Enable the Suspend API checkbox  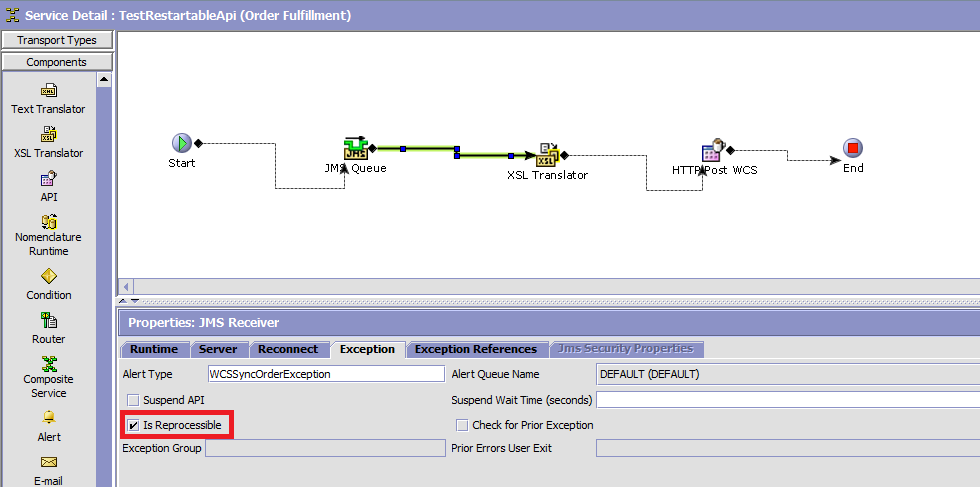tap(133, 400)
